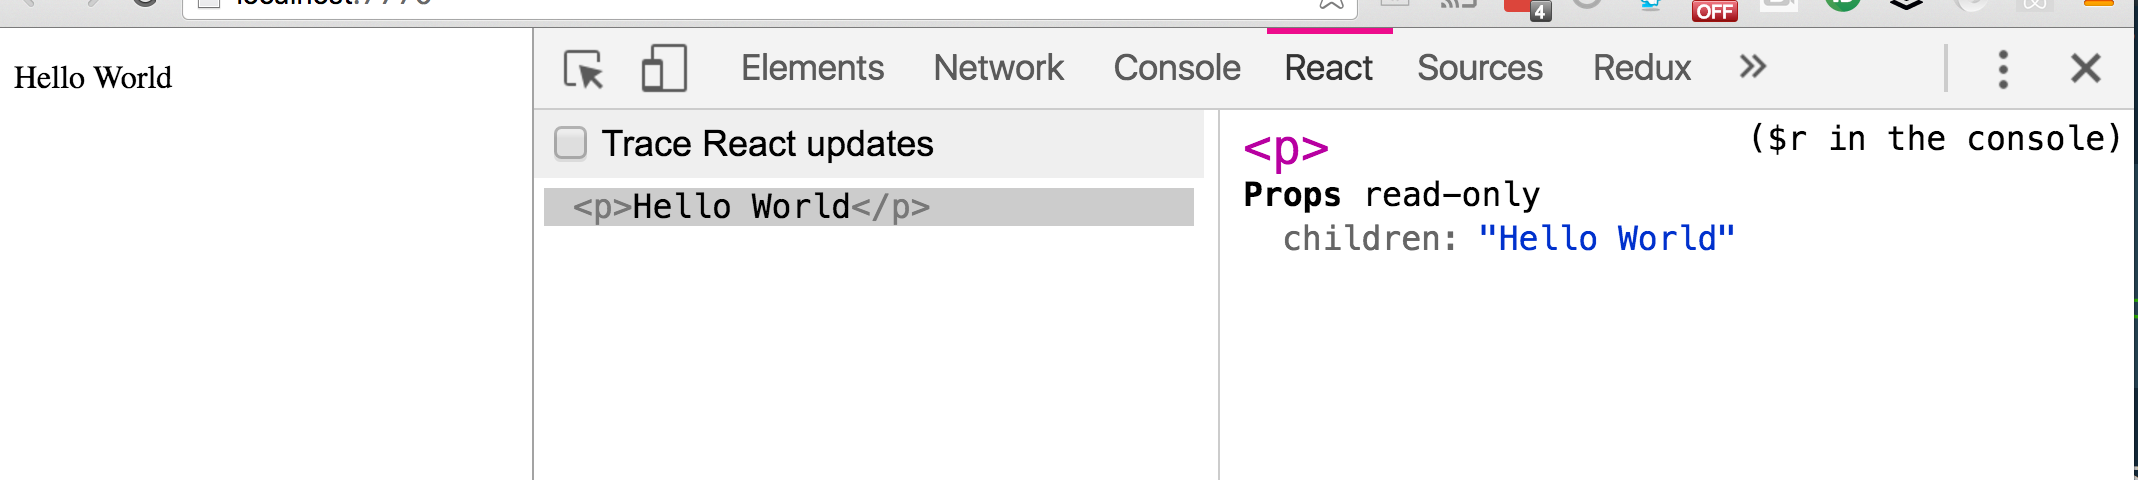
Task: Click the children prop value "Hello World"
Action: click(1606, 239)
